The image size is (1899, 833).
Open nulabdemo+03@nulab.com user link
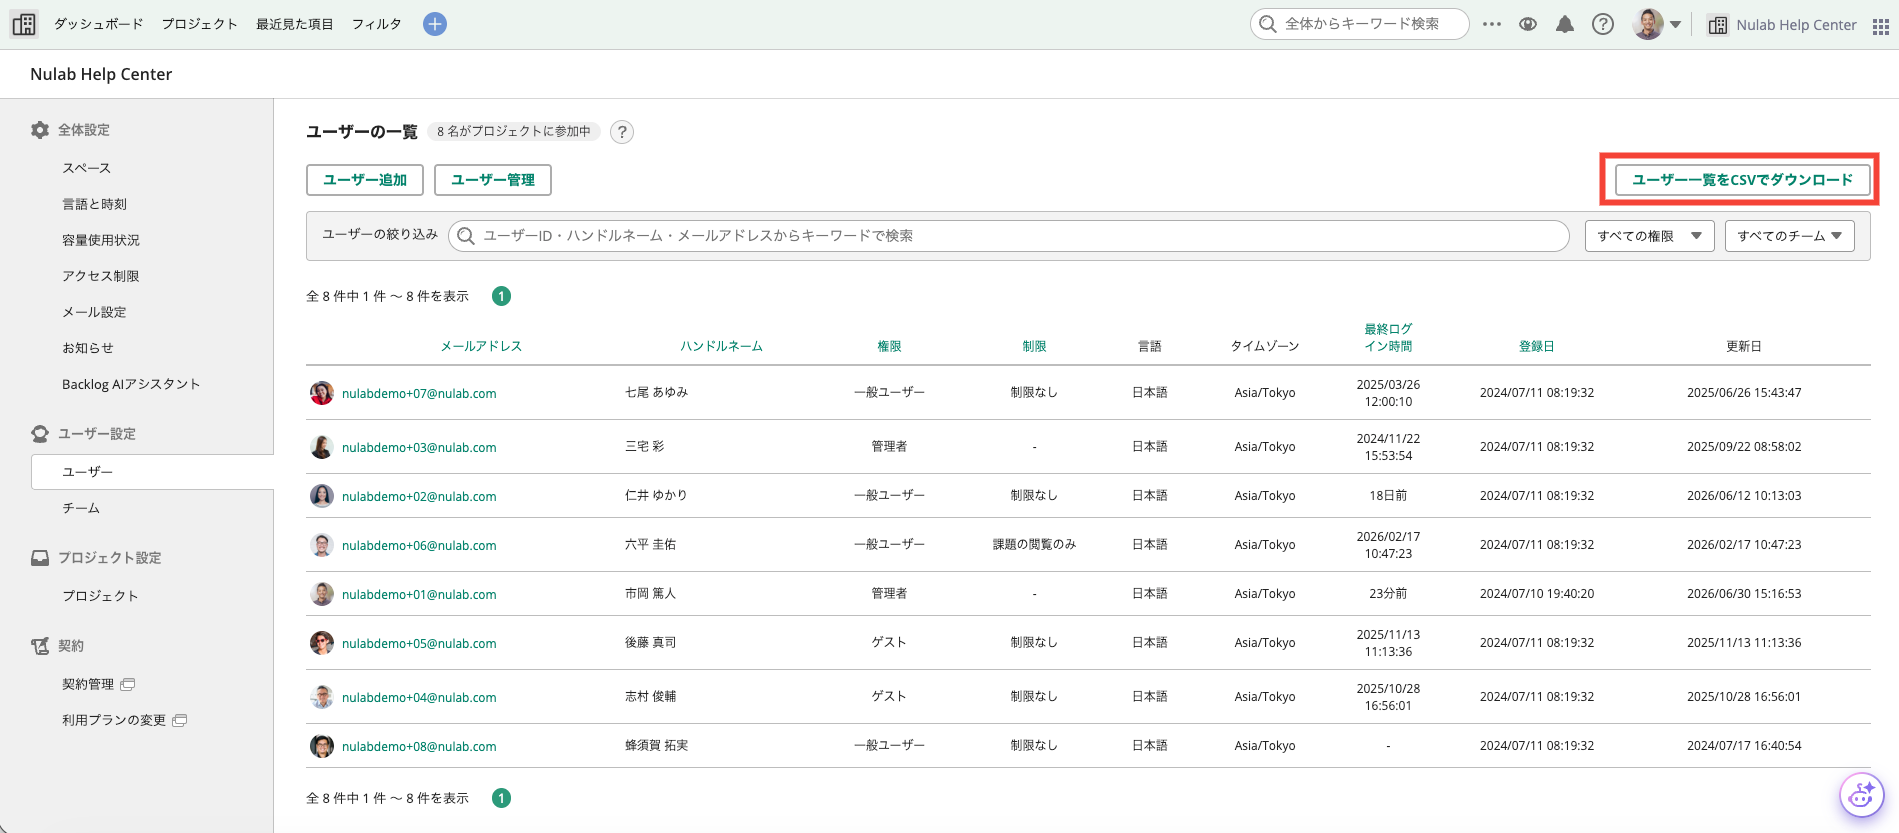(419, 448)
